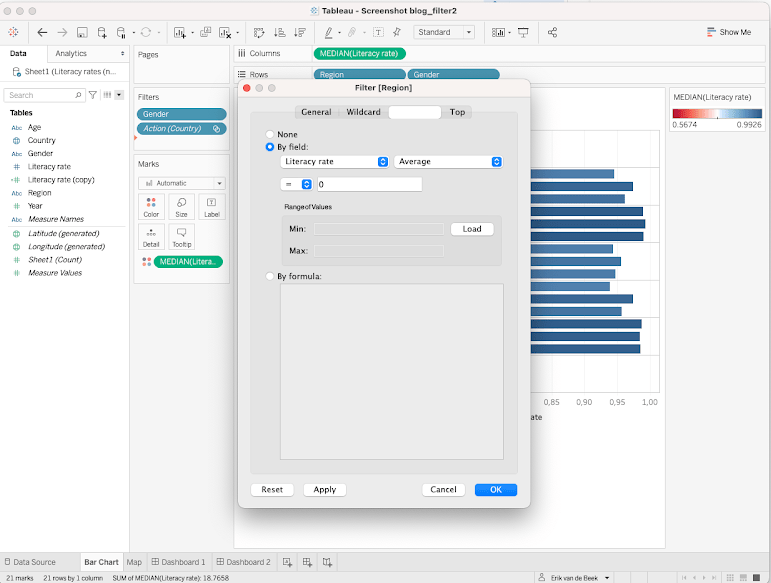Select the None radio button

(x=270, y=134)
